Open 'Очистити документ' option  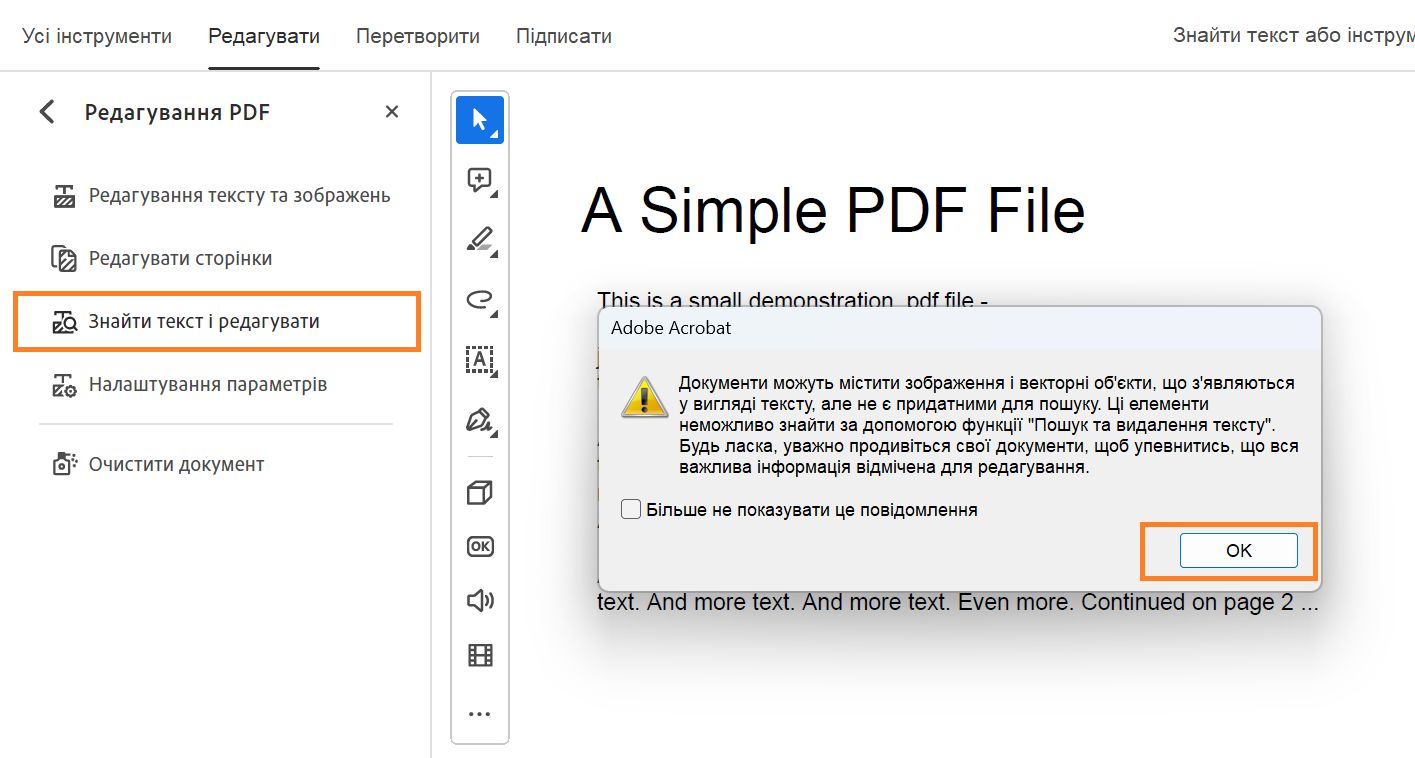click(x=175, y=463)
